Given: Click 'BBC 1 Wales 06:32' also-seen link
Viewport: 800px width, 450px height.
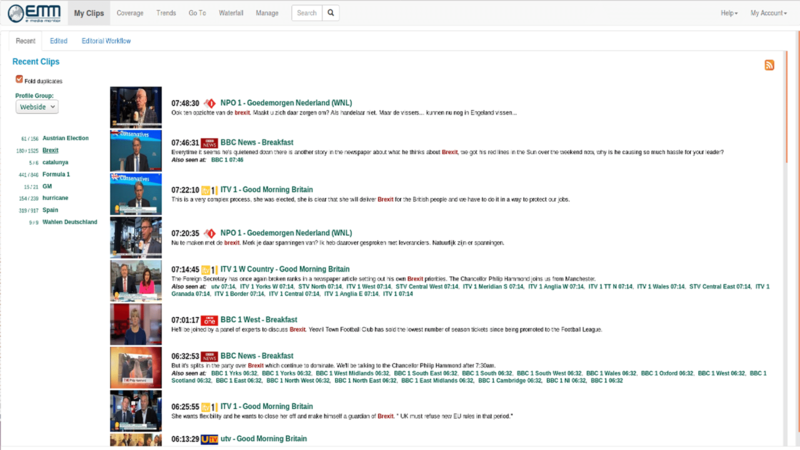Looking at the screenshot, I should 611,373.
